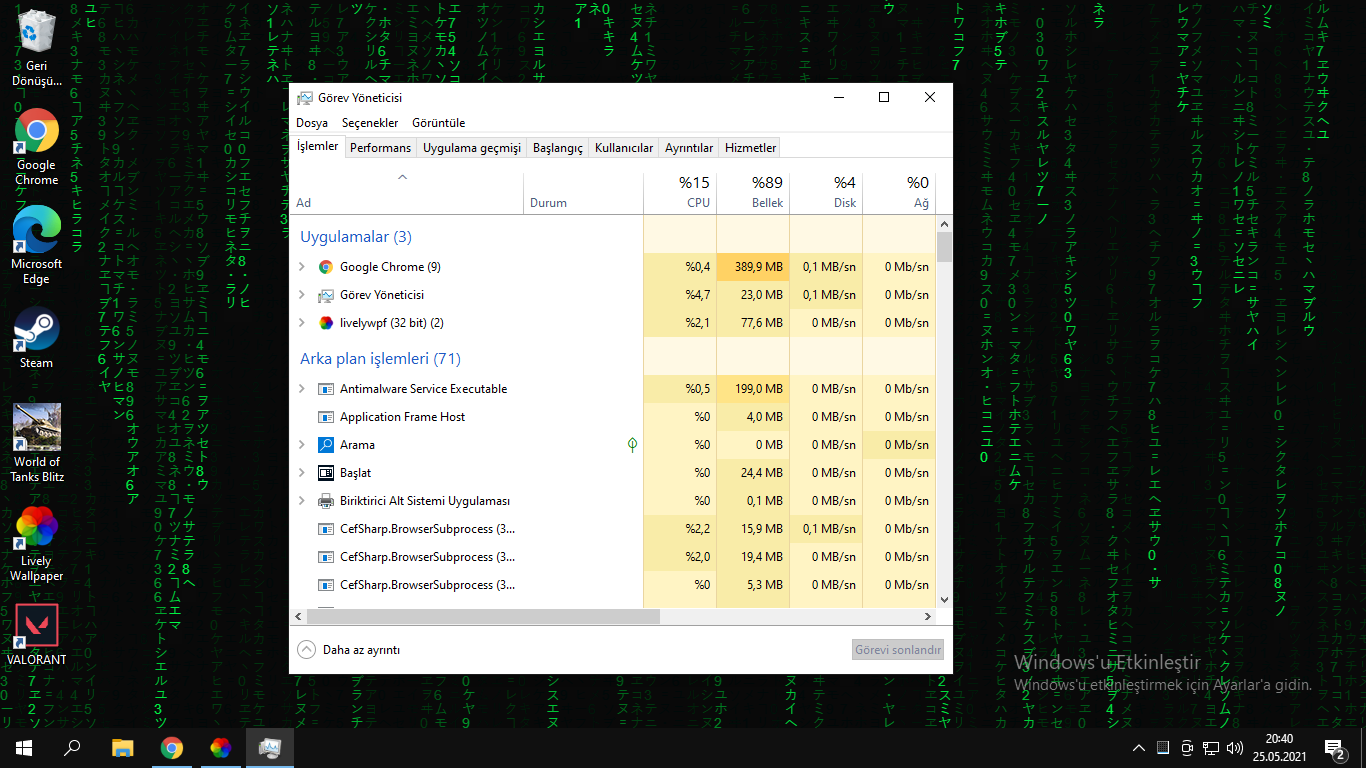Expand the Google Chrome (9) process group

coord(302,267)
